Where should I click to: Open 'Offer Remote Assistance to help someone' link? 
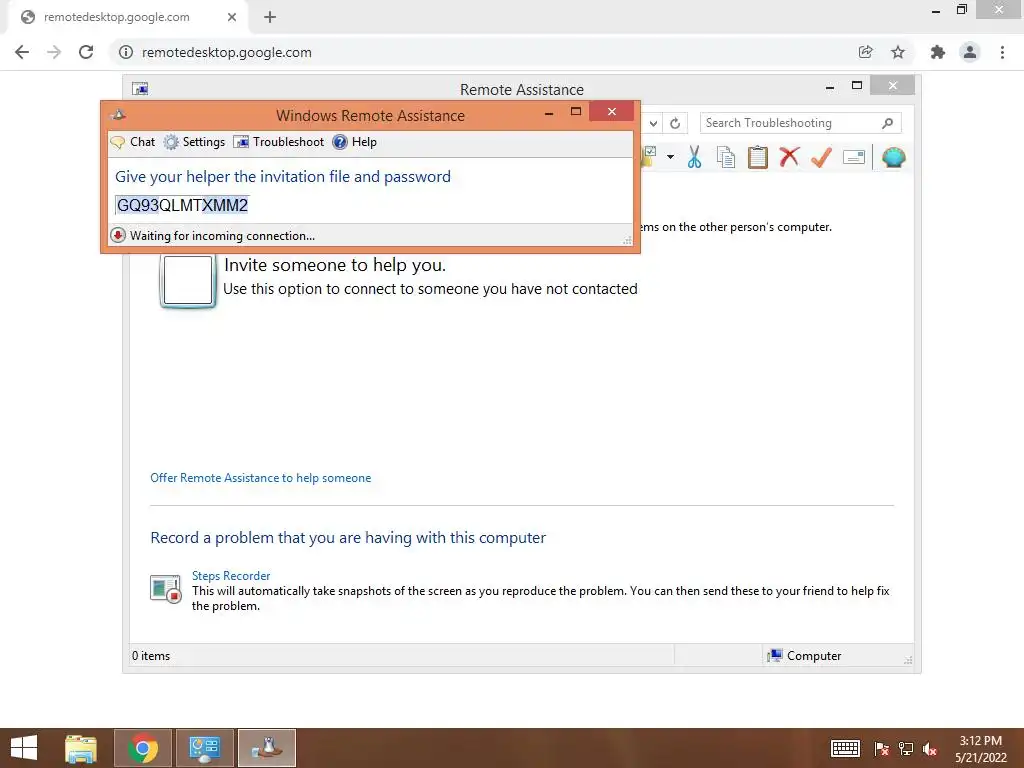[261, 477]
